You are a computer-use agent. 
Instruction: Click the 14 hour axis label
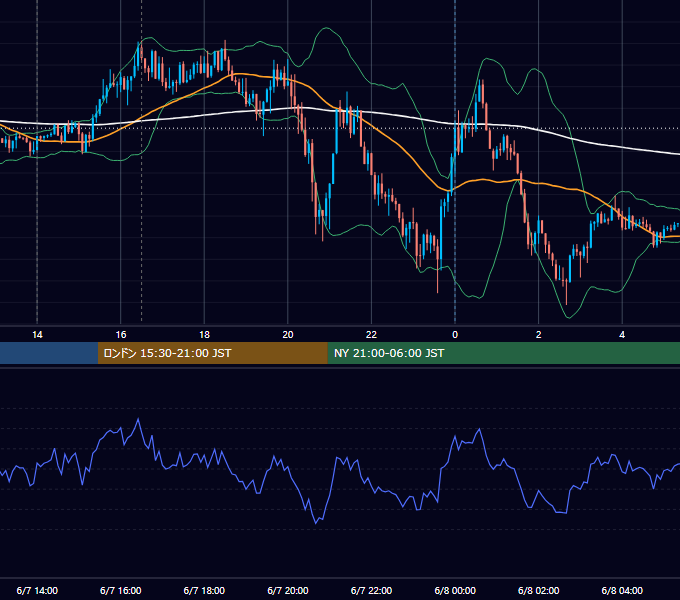pos(37,335)
